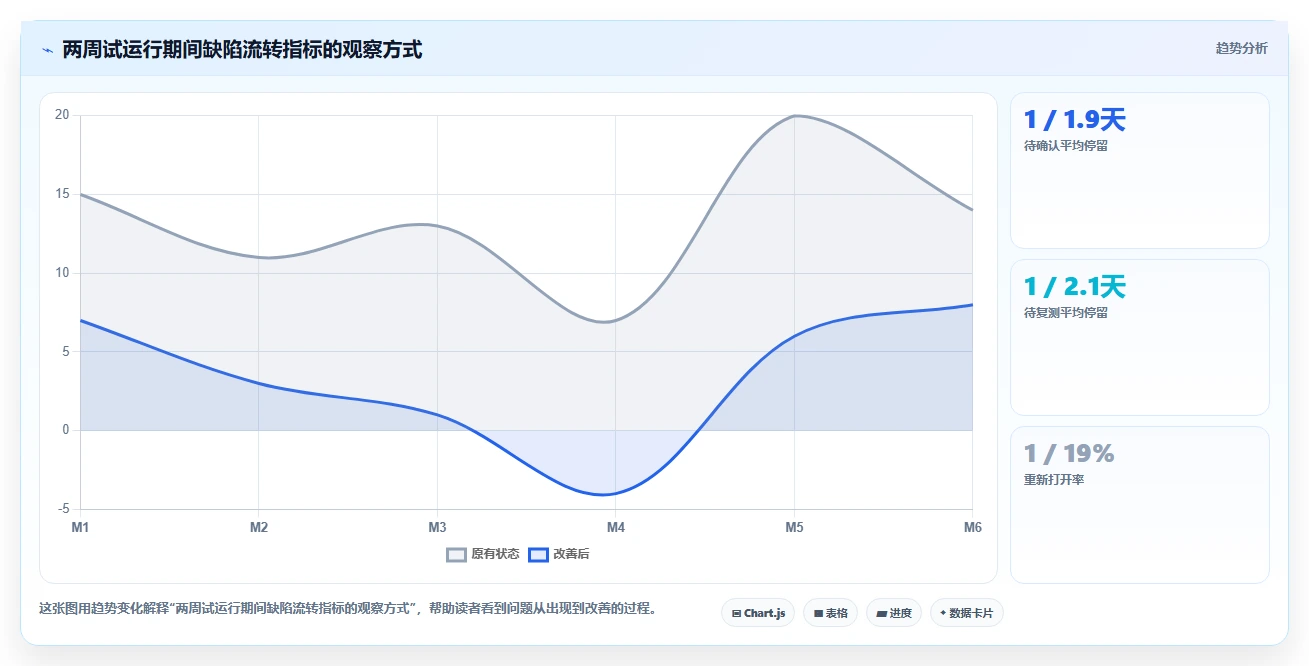Click the 15 y-axis label
Viewport: 1309px width, 666px height.
62,194
